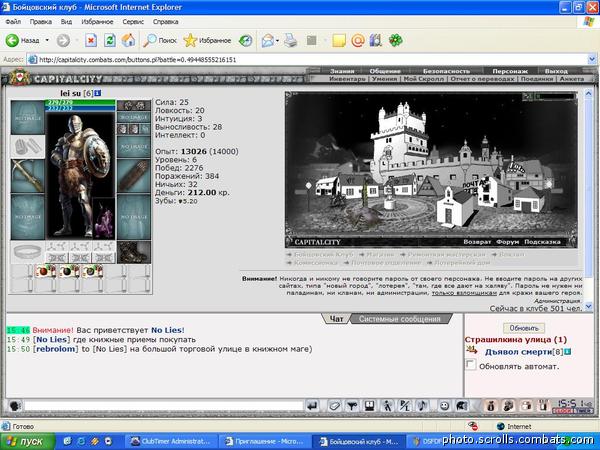Click the belt equipment slot

(28, 252)
